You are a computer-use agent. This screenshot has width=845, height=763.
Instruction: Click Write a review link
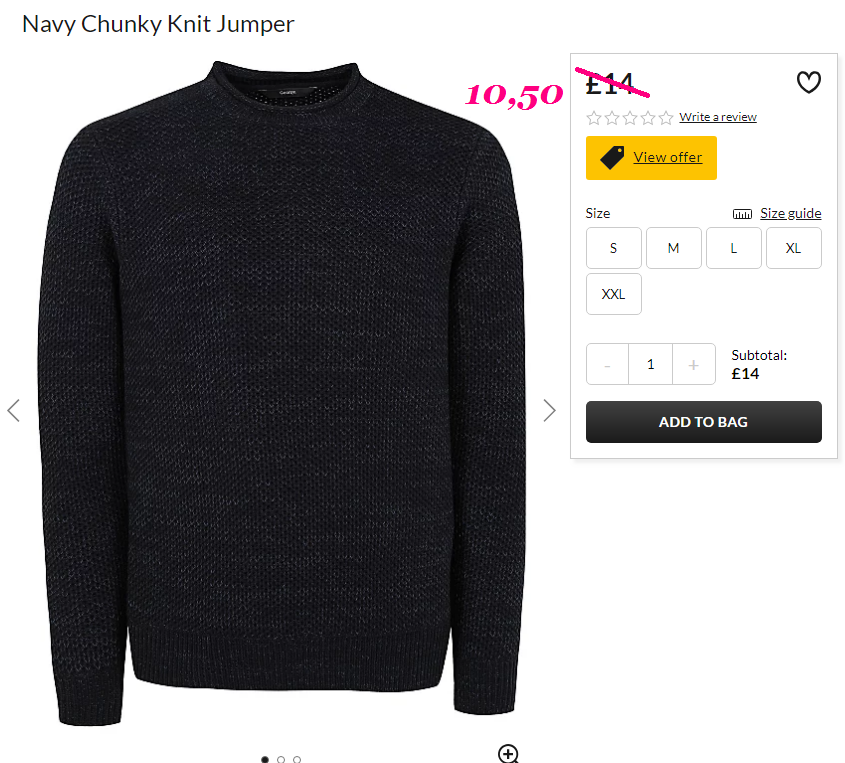pos(718,117)
